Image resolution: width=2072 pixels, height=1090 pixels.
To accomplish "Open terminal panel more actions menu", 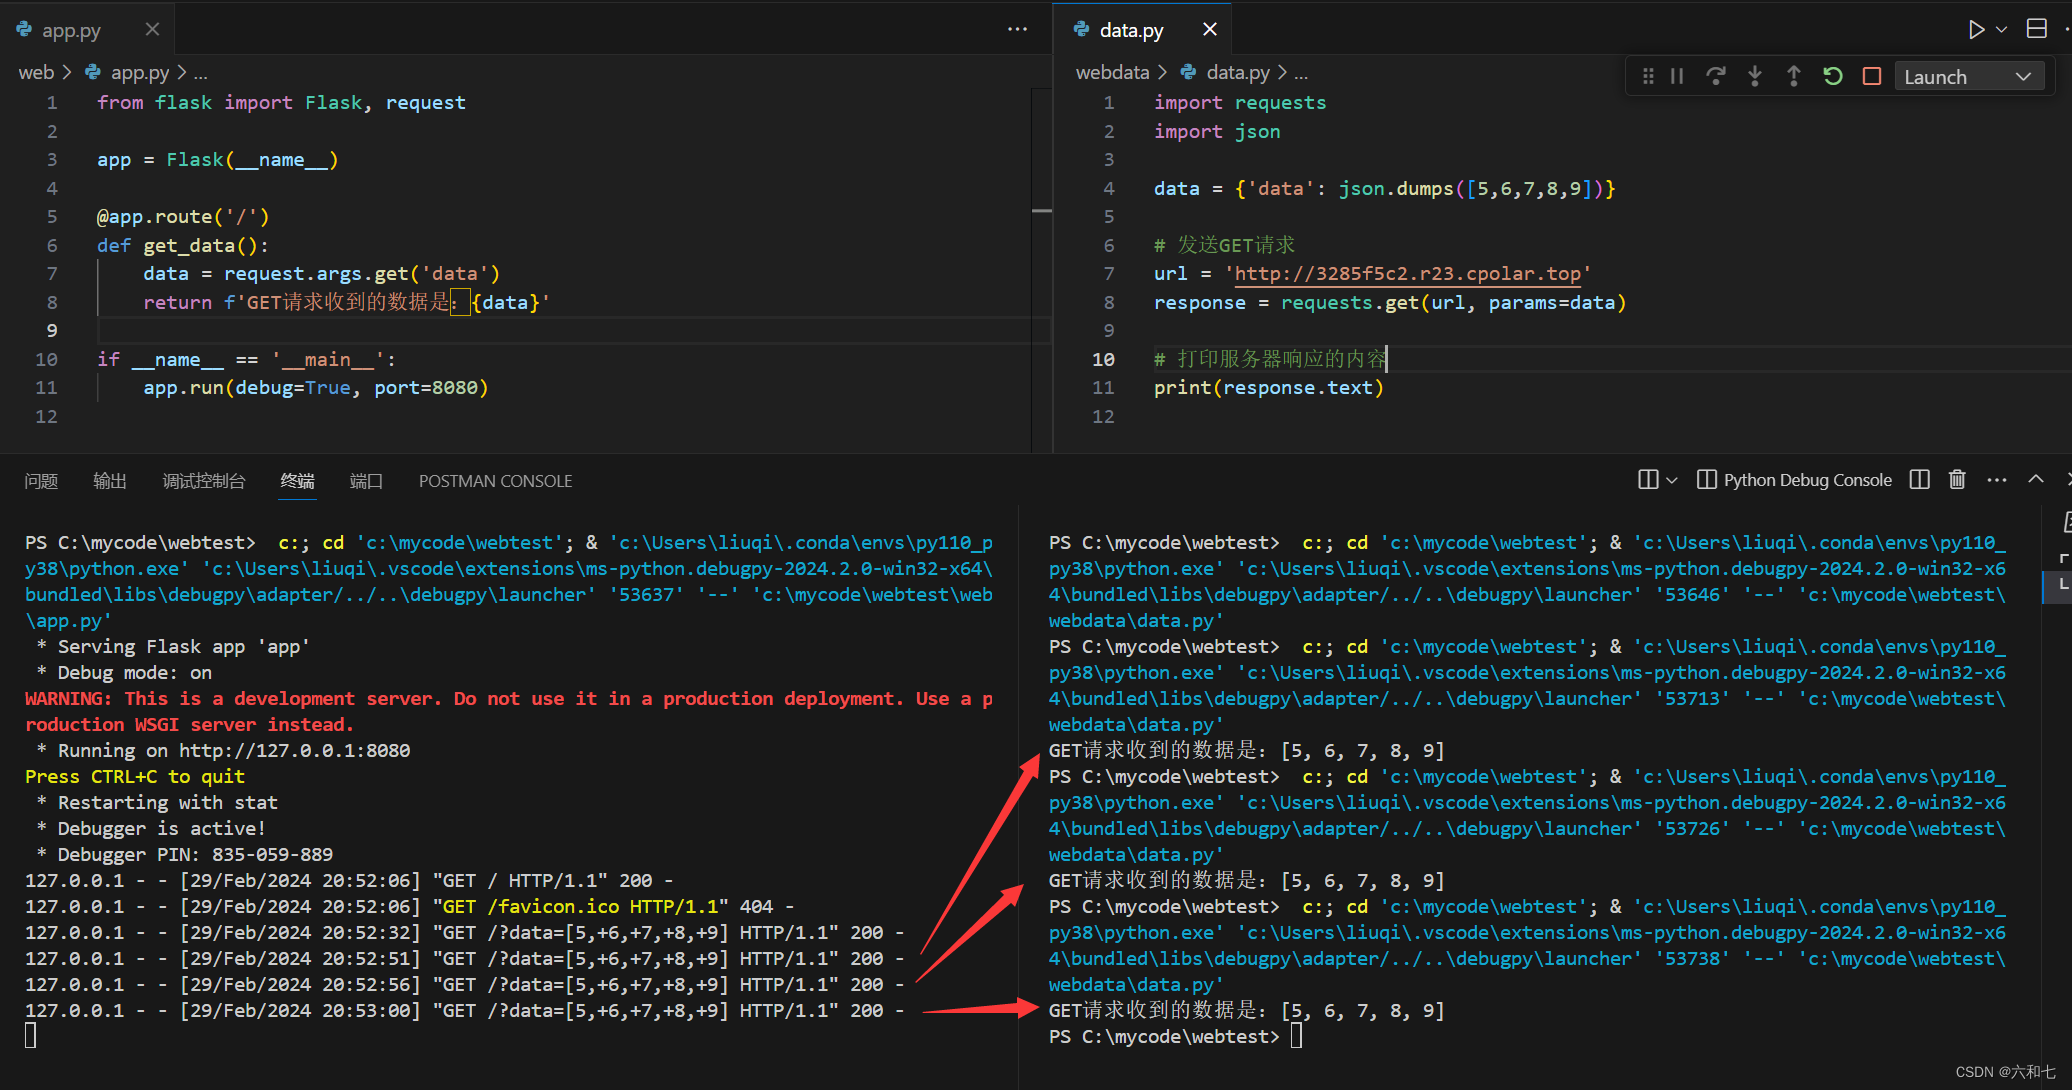I will [x=1997, y=480].
